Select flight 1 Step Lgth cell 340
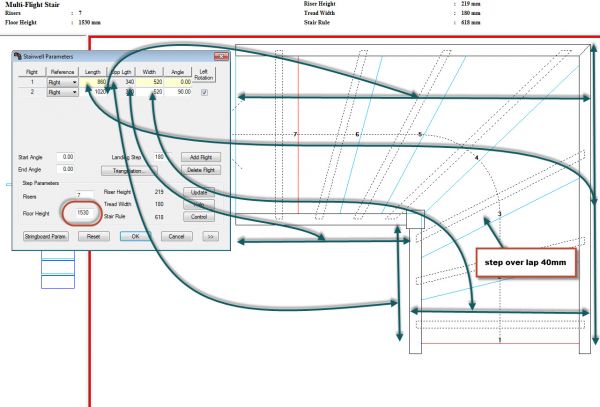The height and width of the screenshot is (407, 600). pos(121,82)
